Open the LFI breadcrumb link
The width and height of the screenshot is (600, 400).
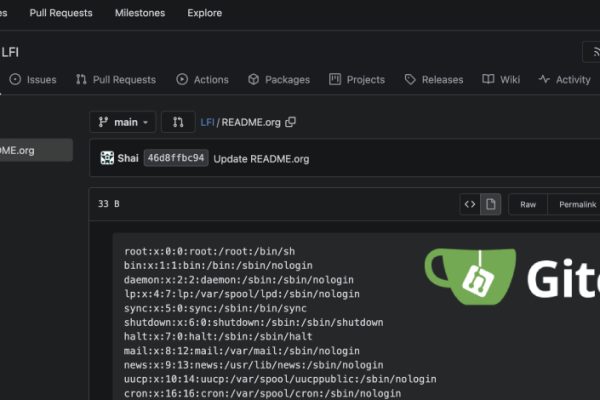click(x=207, y=122)
